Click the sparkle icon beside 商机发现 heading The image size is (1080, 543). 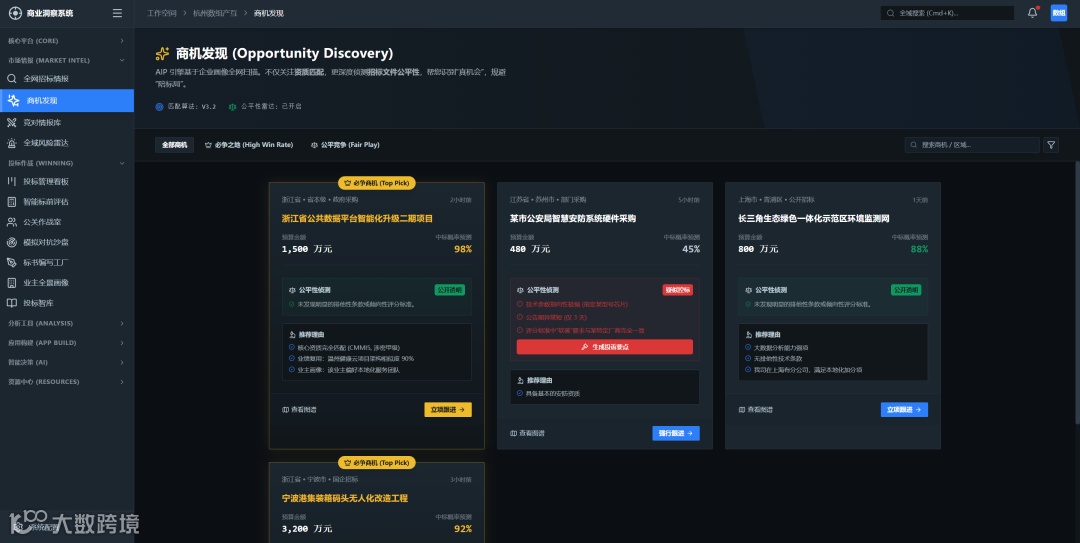(163, 54)
